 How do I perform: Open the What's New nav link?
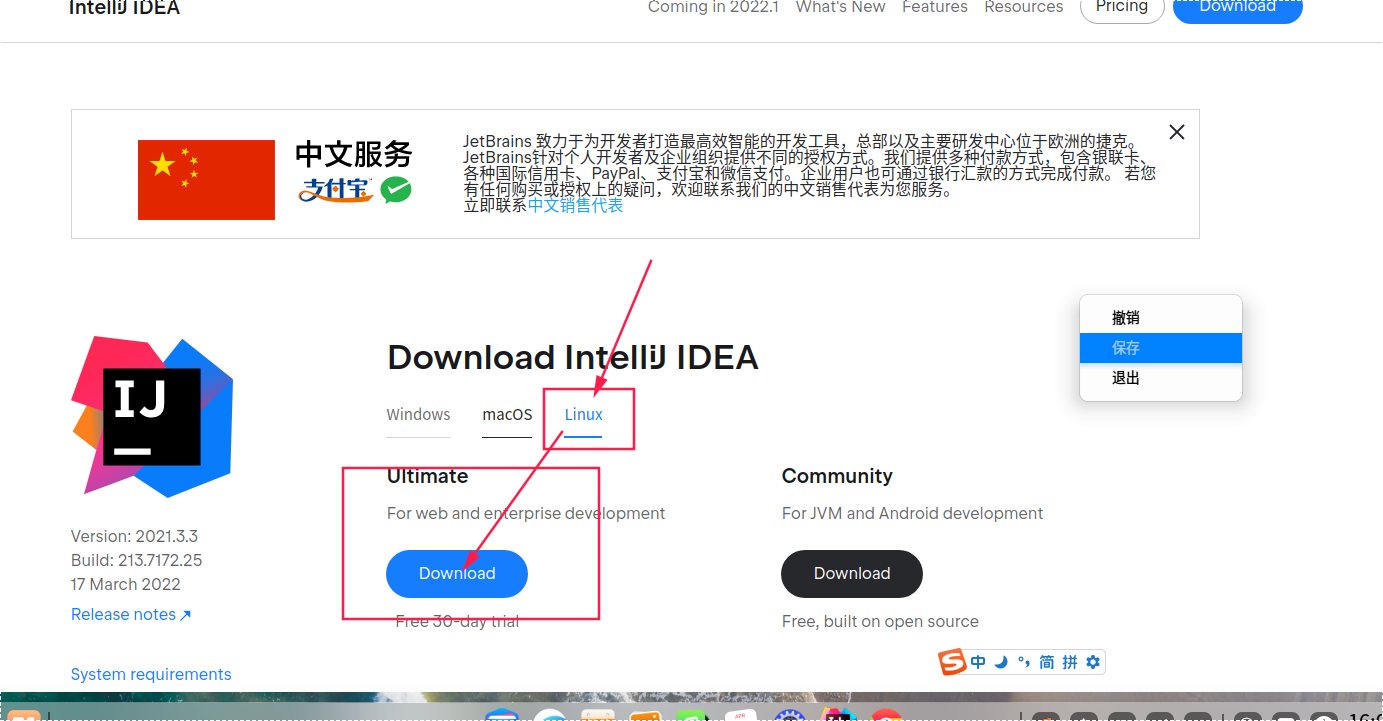[840, 7]
